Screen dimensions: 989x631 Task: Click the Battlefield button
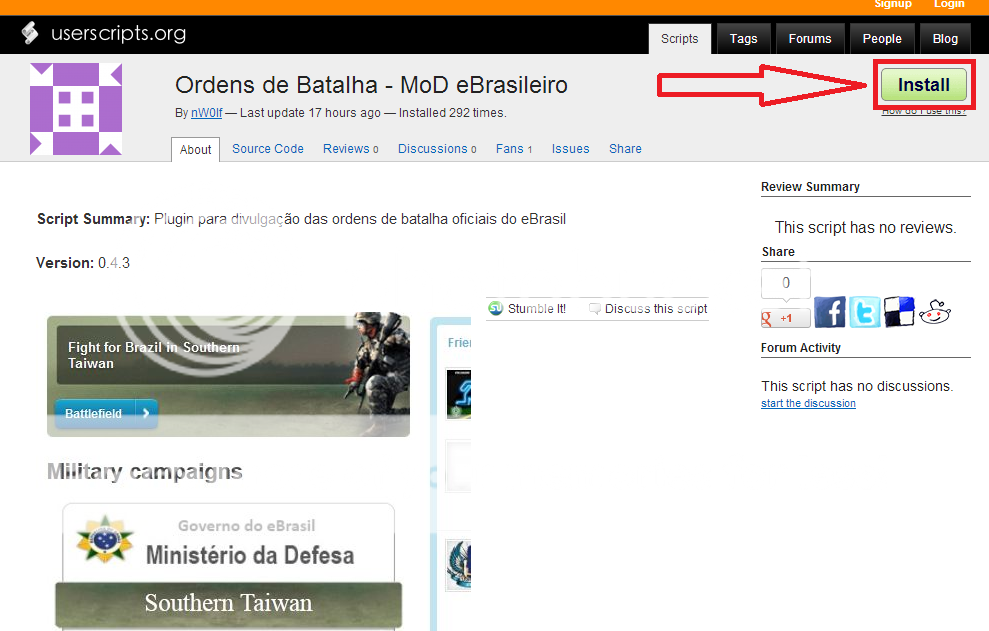pos(106,414)
